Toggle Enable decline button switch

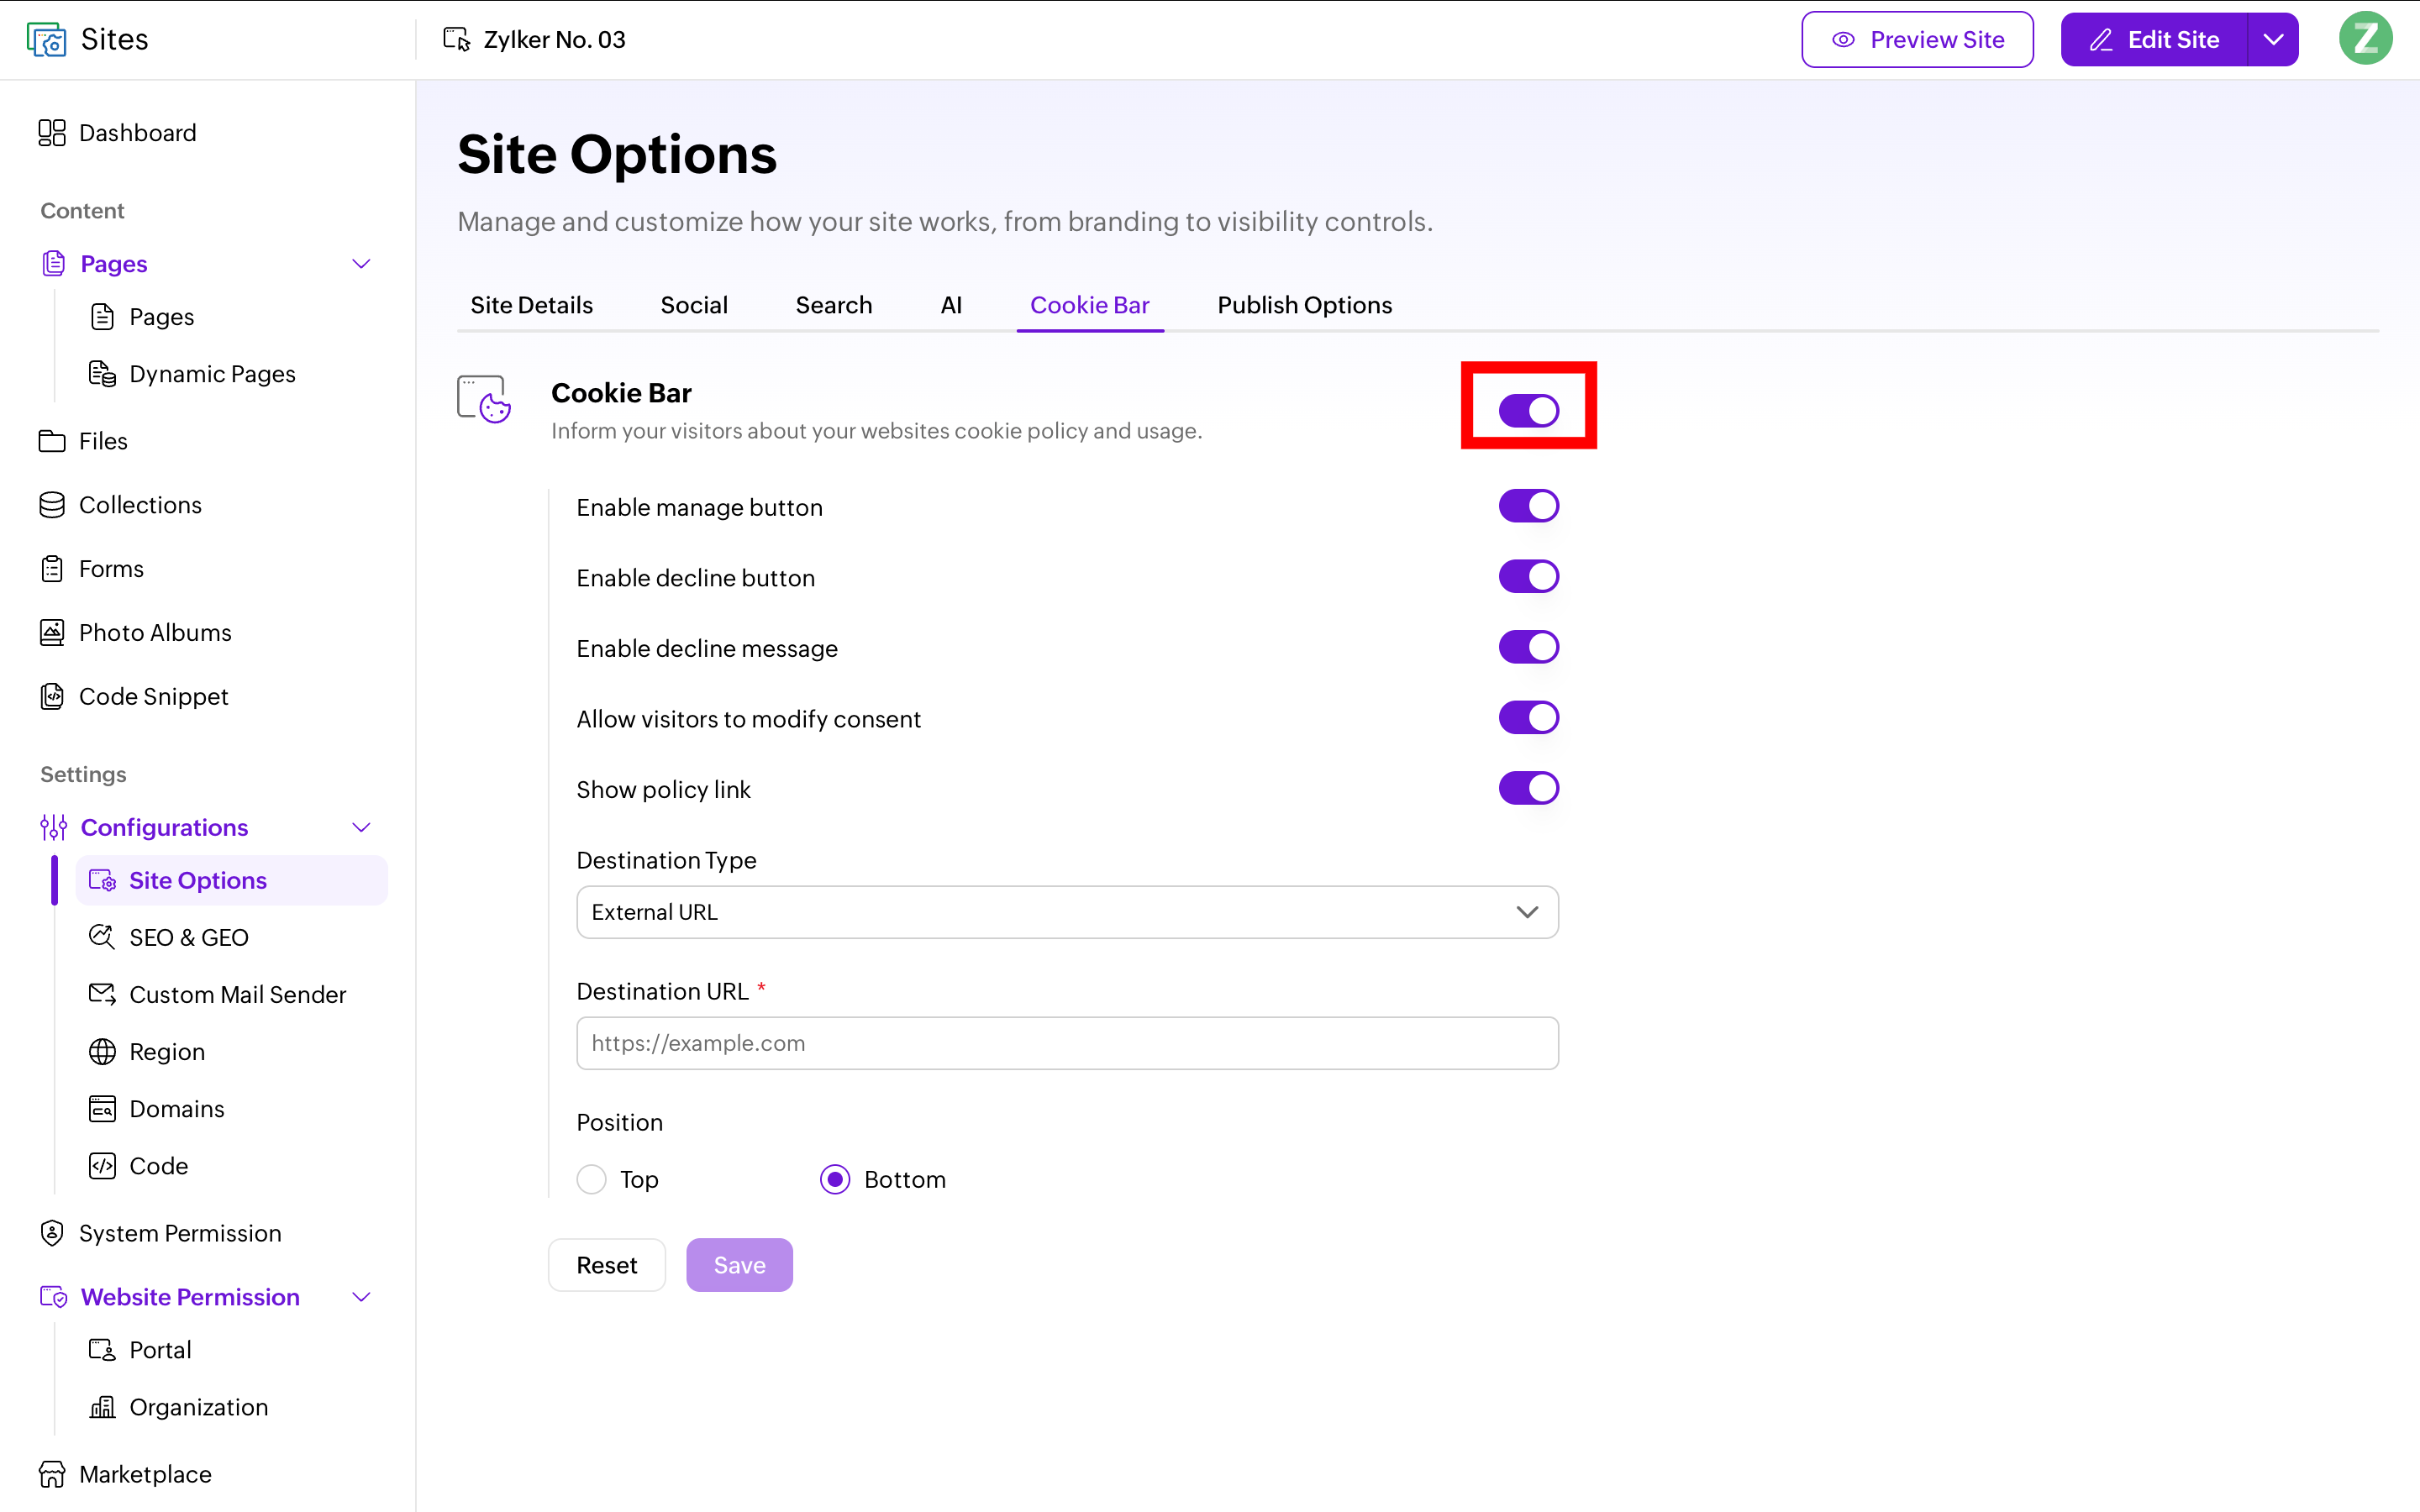click(x=1528, y=577)
